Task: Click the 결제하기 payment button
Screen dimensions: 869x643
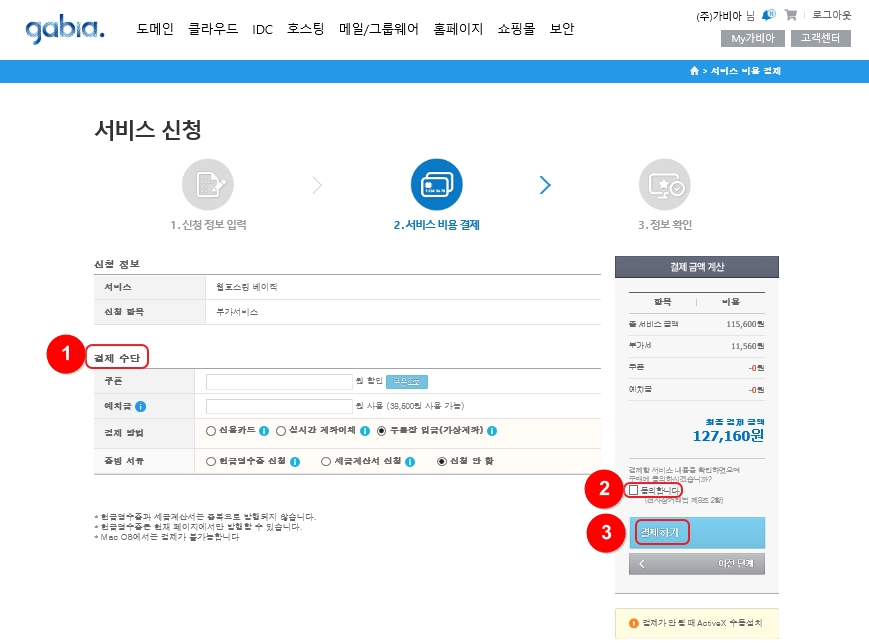Action: tap(697, 532)
